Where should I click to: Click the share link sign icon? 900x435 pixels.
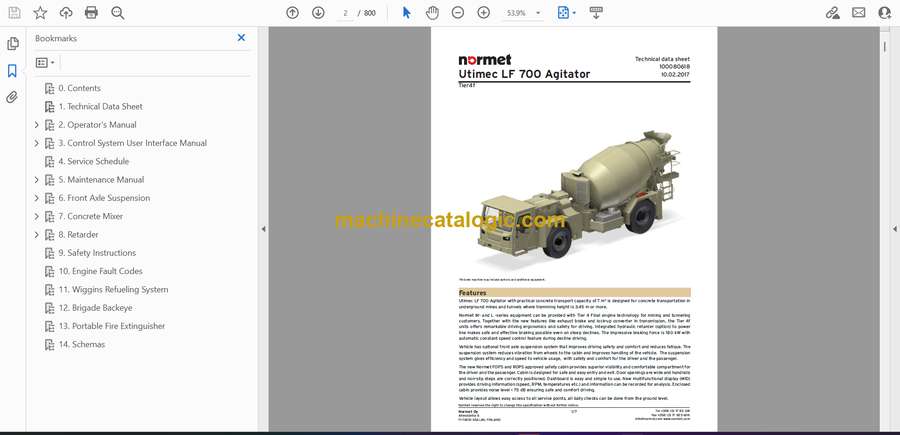(832, 13)
